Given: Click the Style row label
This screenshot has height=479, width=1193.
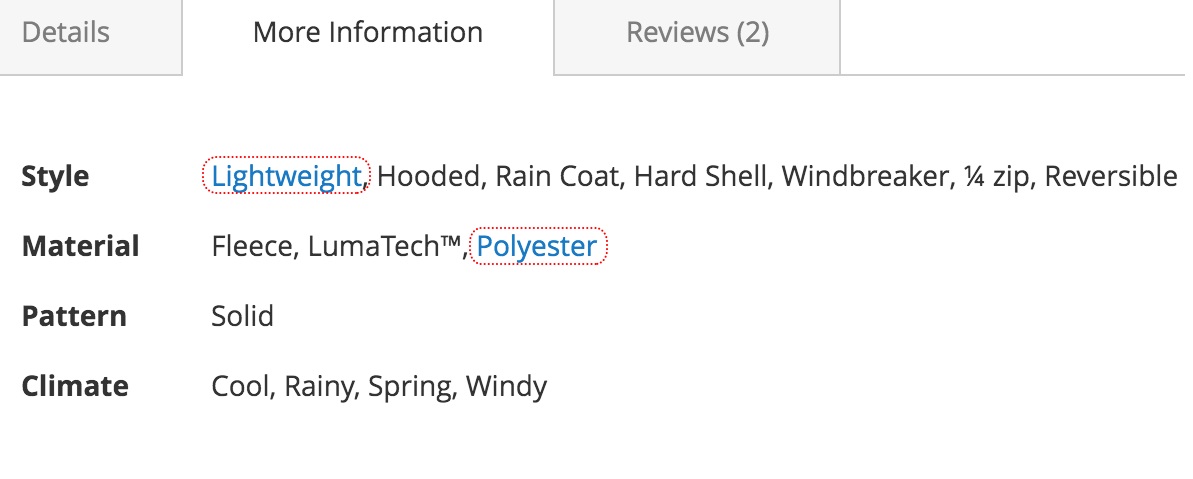Looking at the screenshot, I should [x=55, y=177].
